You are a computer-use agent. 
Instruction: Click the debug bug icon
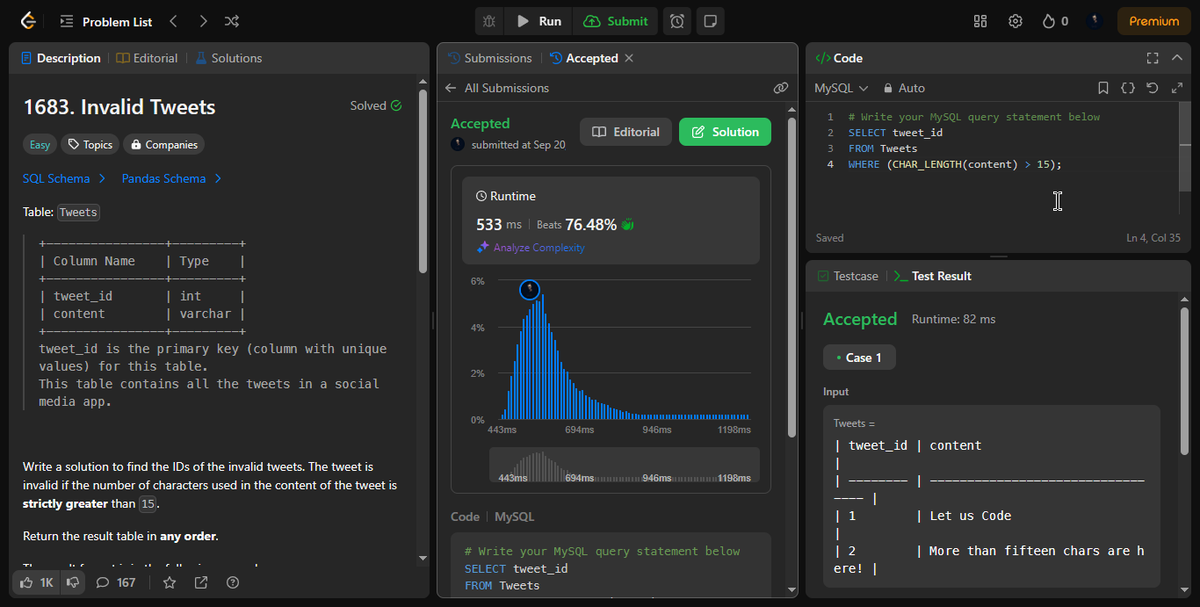coord(489,21)
